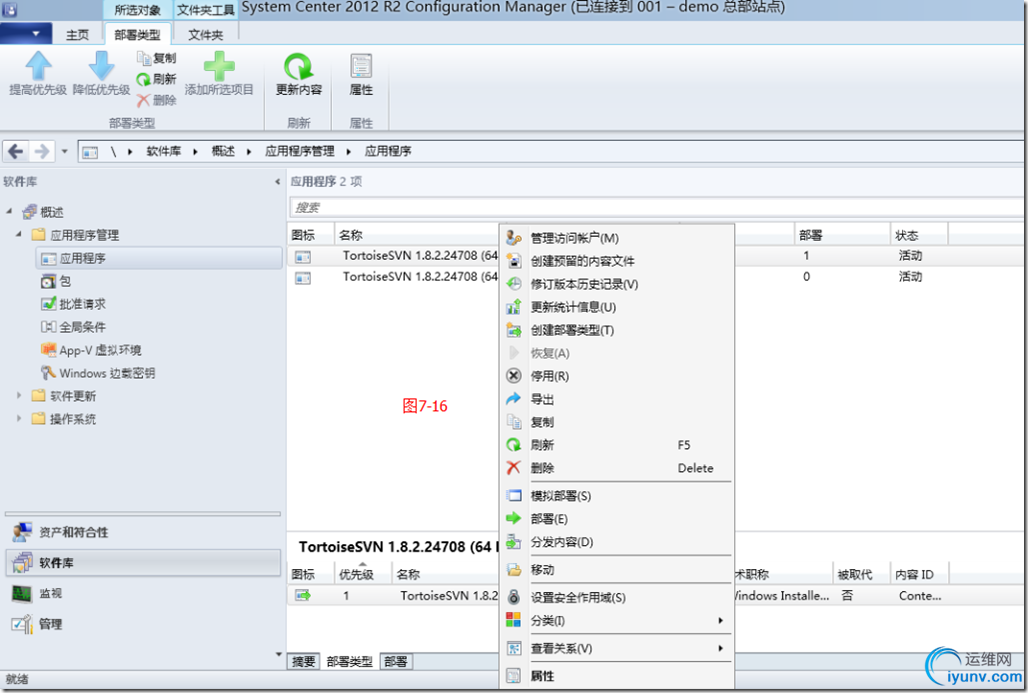Open the 监视 workspace
This screenshot has height=693, width=1028.
point(144,593)
